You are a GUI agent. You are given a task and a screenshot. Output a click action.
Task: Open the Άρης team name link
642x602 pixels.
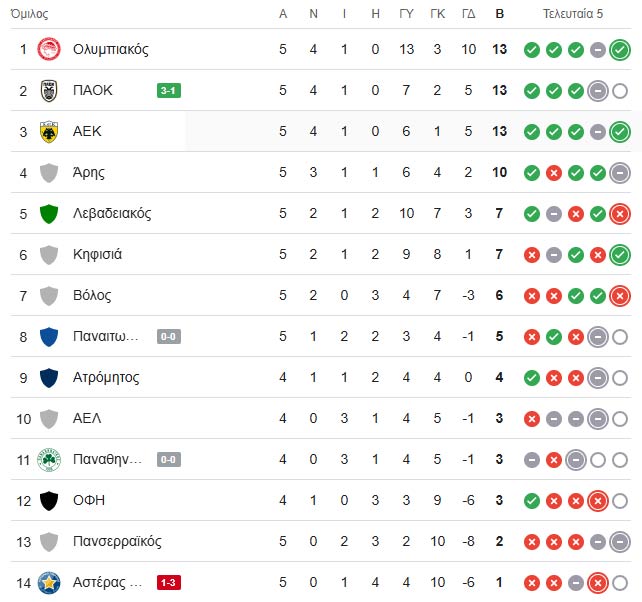89,172
